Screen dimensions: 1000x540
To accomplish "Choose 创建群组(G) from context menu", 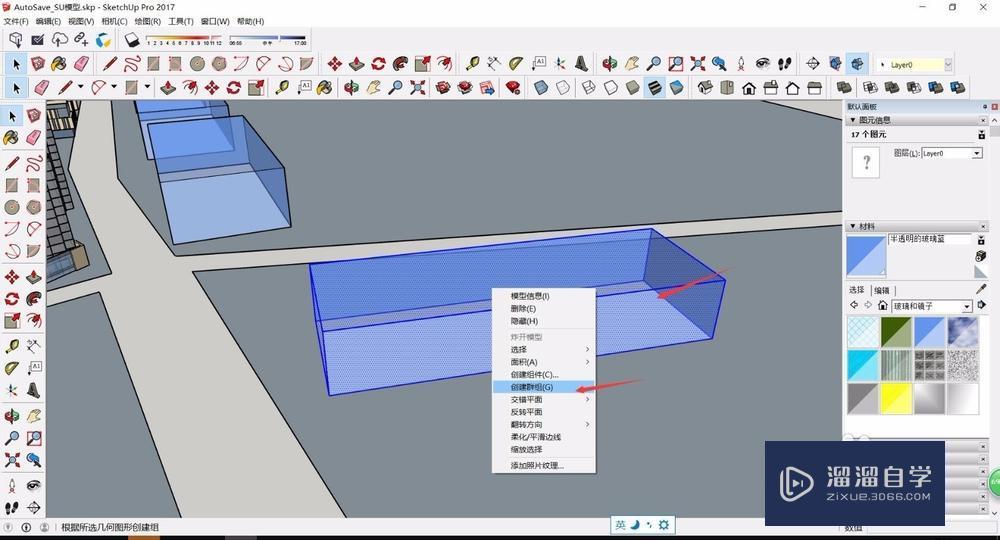I will [543, 387].
